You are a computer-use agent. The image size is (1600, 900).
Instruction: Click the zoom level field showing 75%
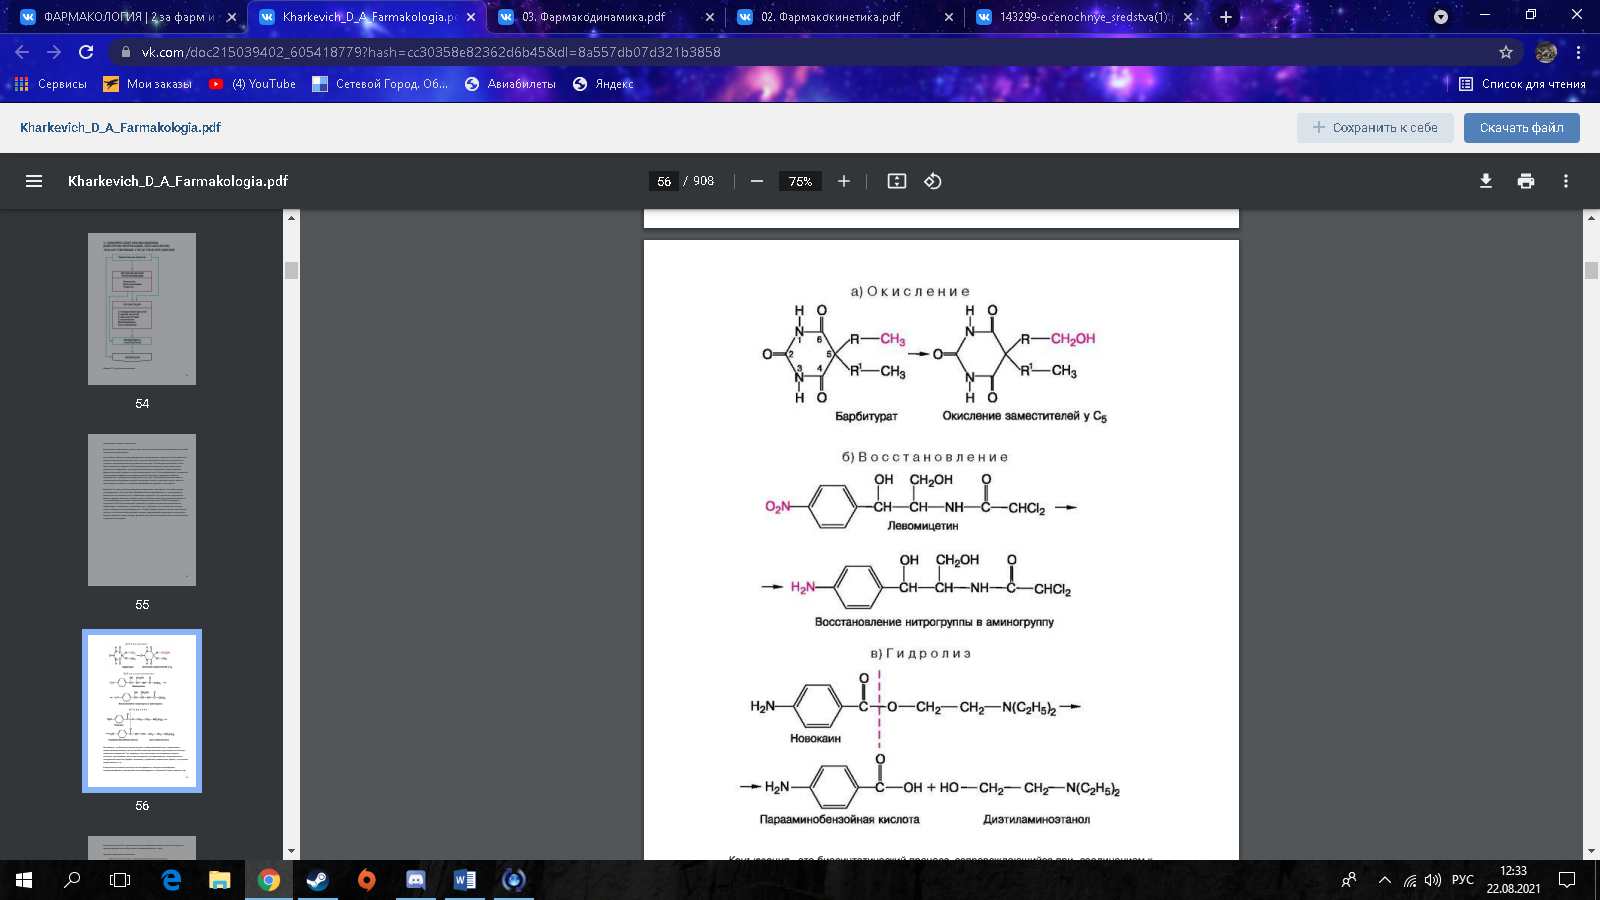coord(800,181)
